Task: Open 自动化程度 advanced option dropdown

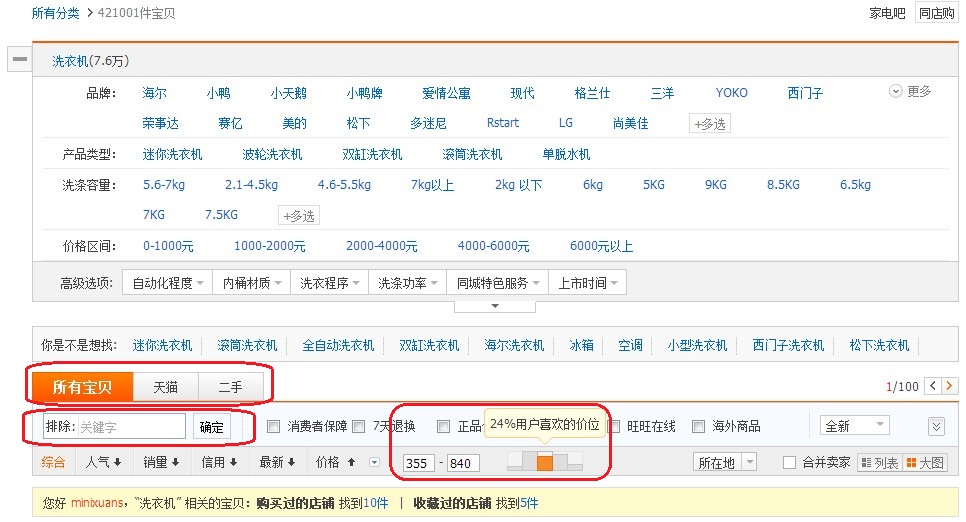Action: point(168,283)
